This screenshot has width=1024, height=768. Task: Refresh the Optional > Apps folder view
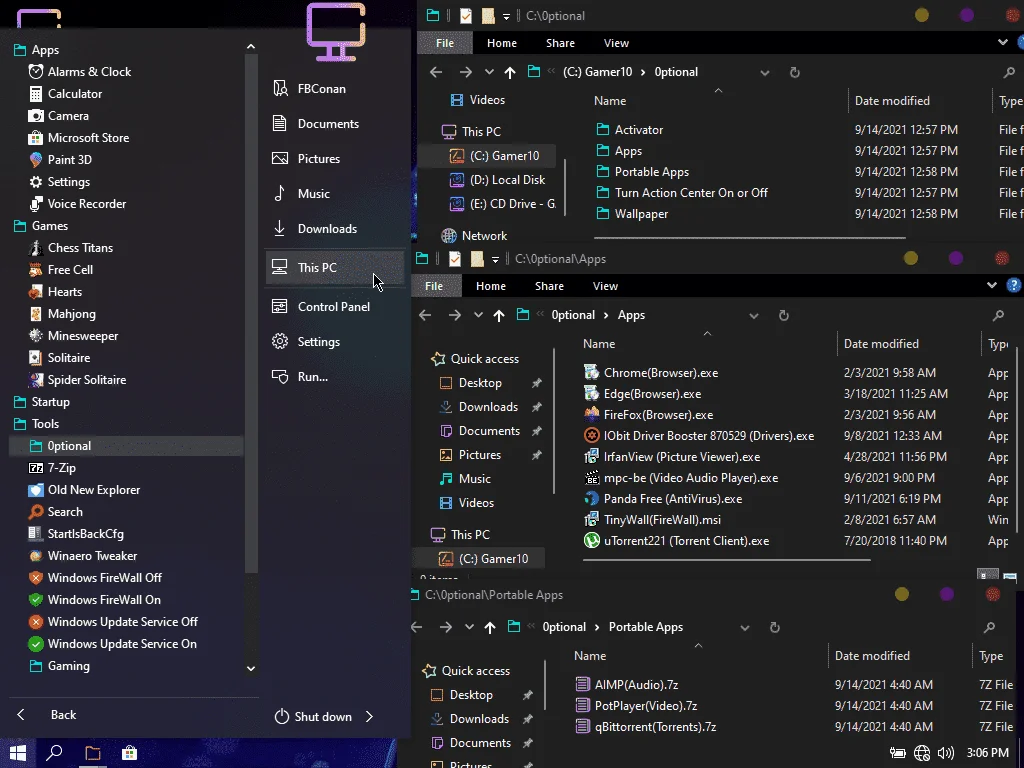pyautogui.click(x=784, y=315)
